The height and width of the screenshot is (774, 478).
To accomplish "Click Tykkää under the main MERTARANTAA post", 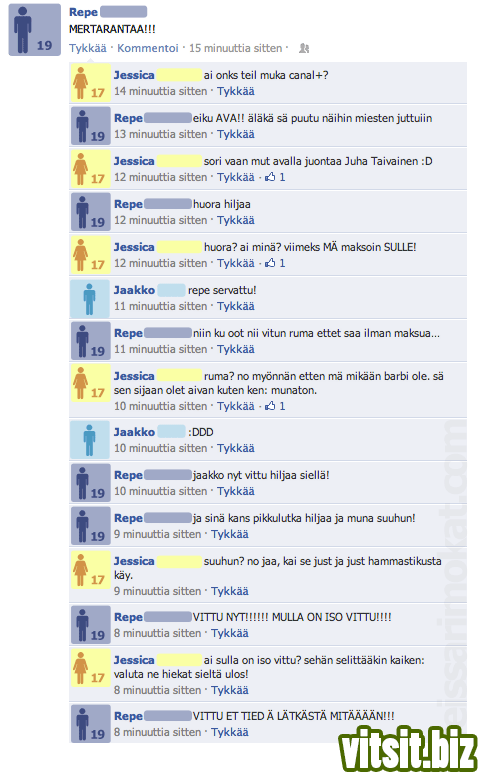I will tap(88, 48).
